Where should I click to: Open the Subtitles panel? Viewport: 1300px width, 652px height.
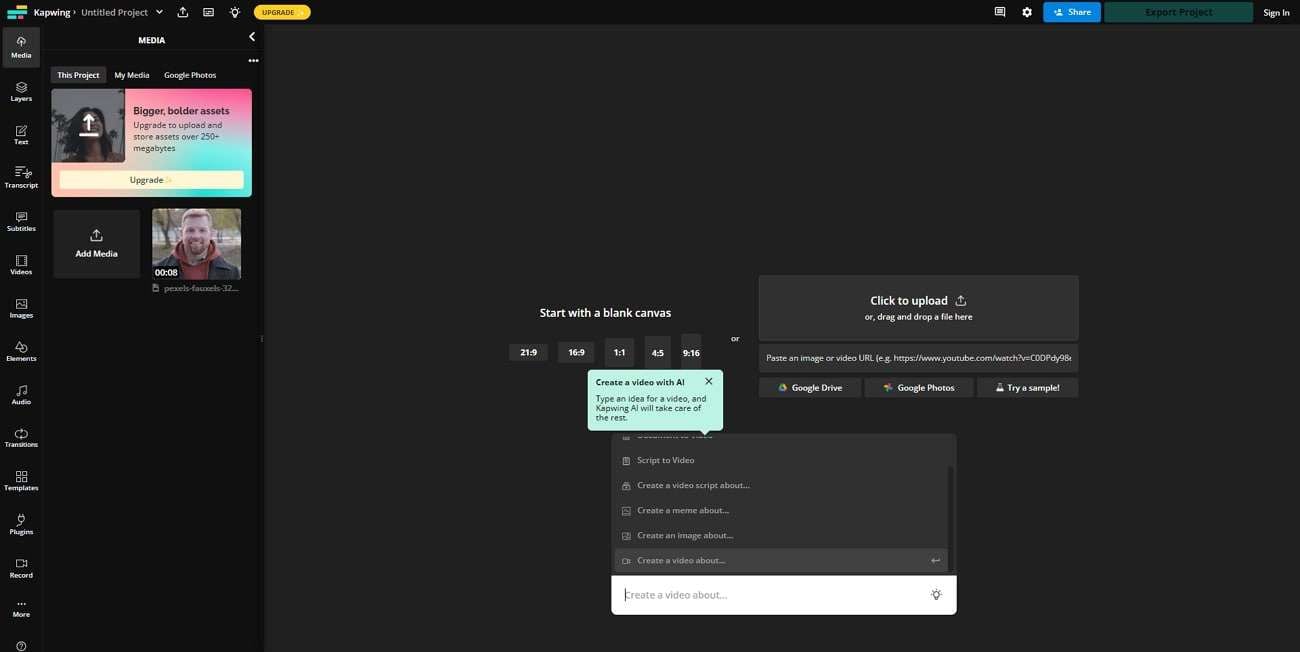click(21, 221)
